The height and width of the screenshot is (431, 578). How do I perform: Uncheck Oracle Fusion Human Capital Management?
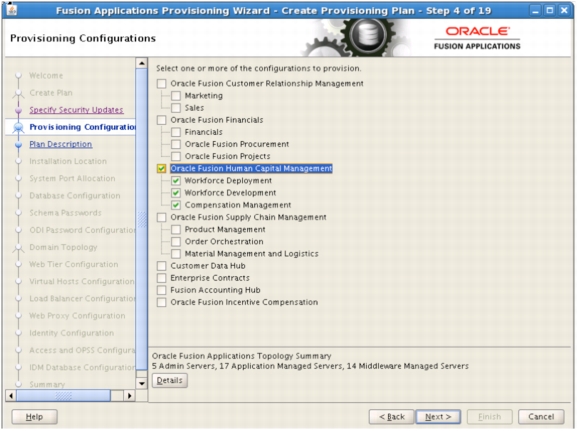[x=161, y=169]
